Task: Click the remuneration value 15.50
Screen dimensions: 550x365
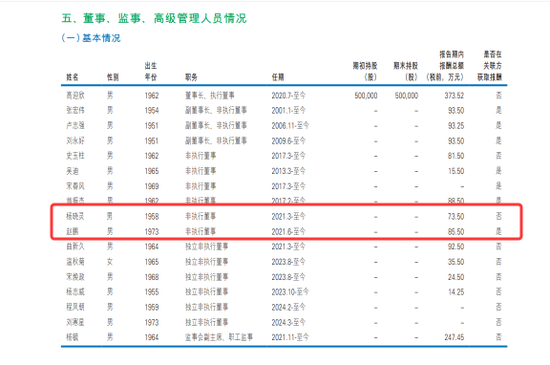Action: [456, 171]
